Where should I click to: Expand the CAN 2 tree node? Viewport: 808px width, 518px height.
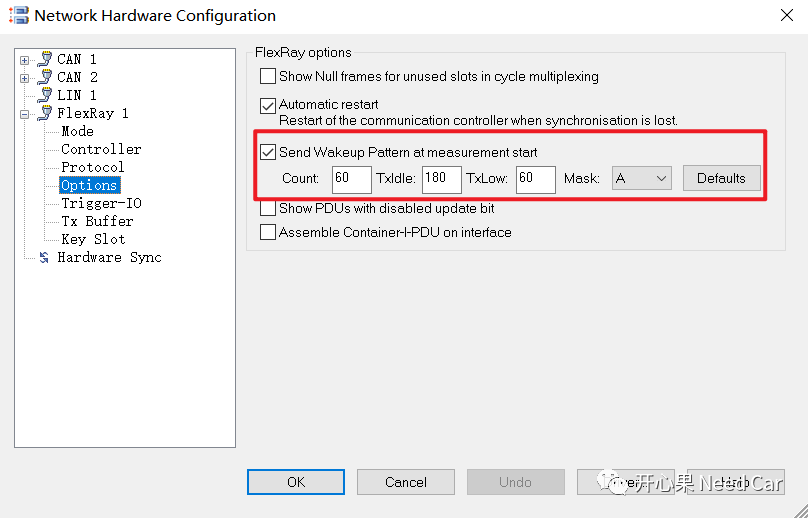(x=25, y=78)
